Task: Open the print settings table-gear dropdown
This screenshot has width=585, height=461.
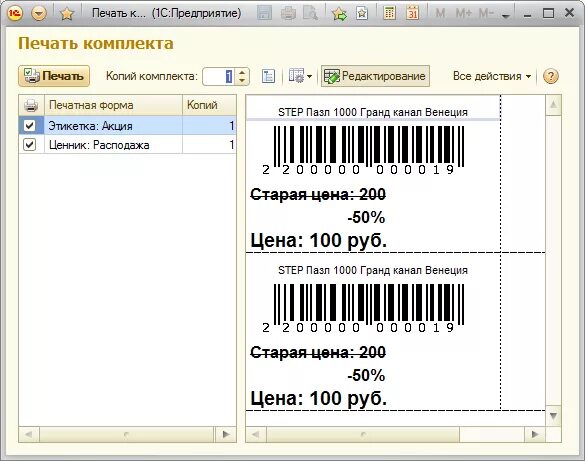Action: pos(300,76)
